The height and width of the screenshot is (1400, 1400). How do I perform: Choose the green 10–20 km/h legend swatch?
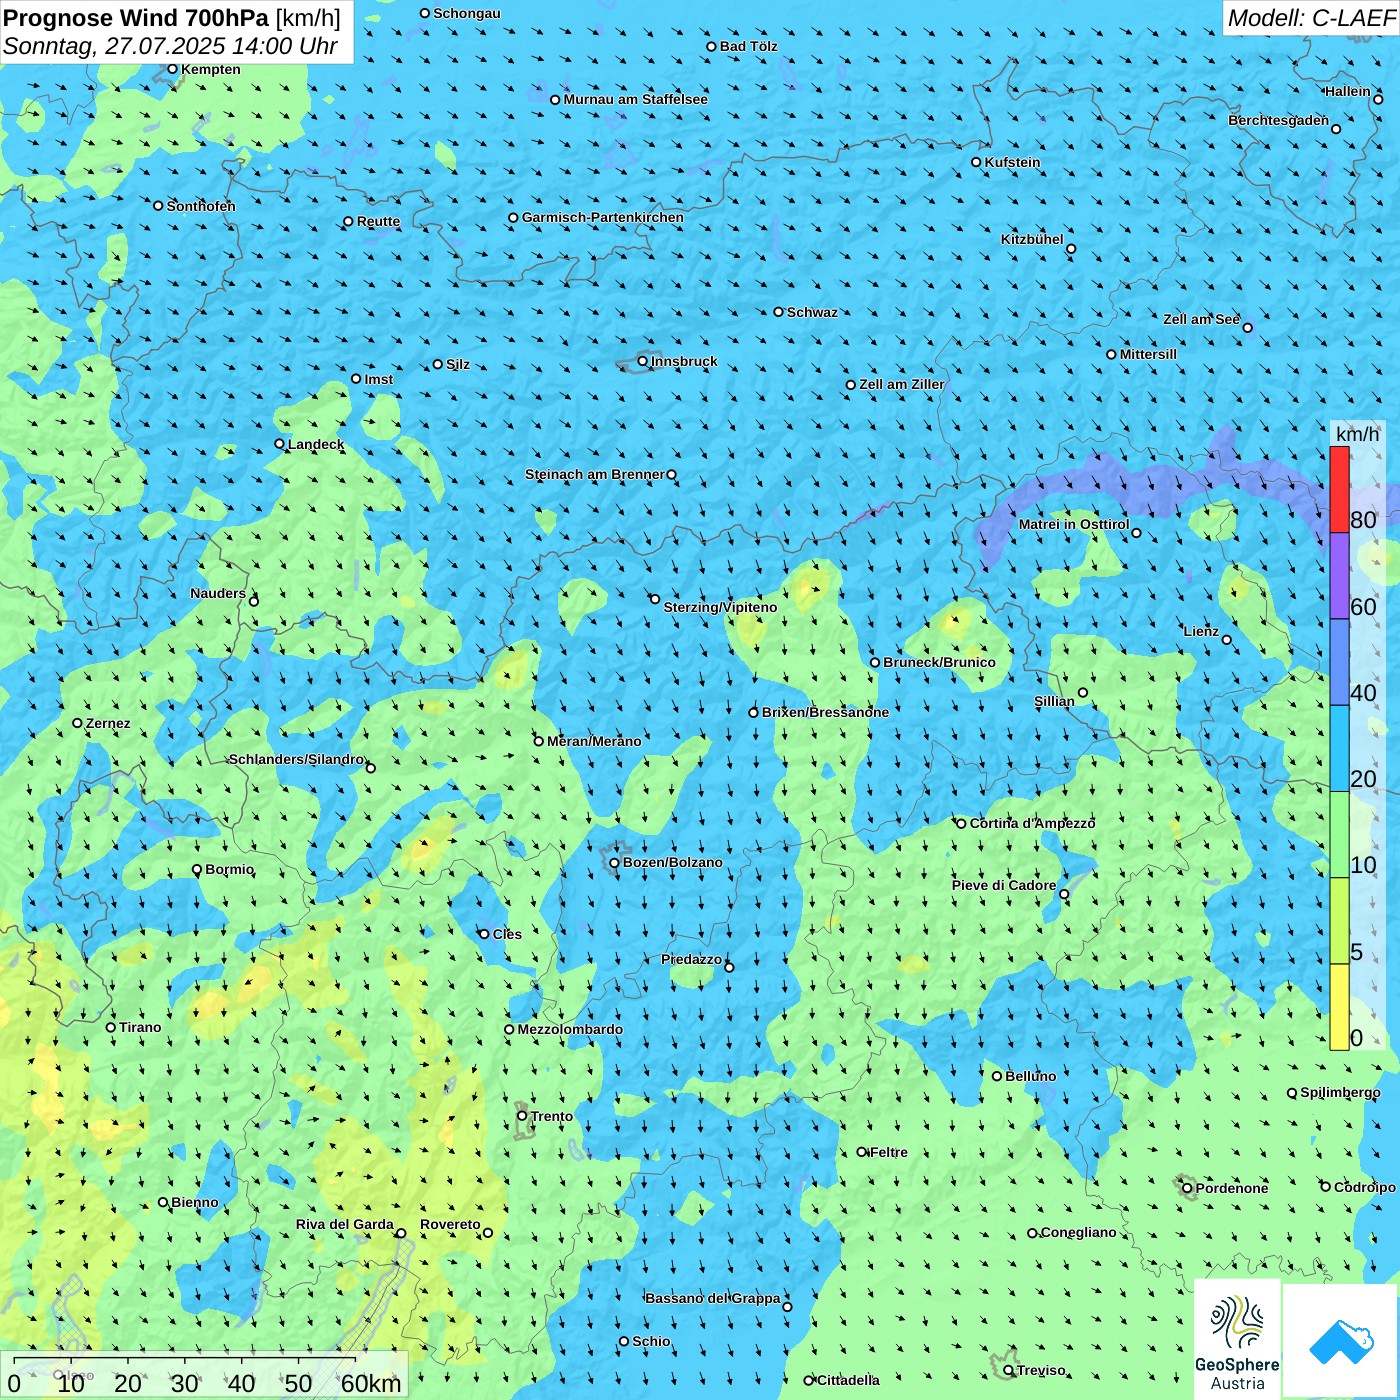coord(1339,835)
